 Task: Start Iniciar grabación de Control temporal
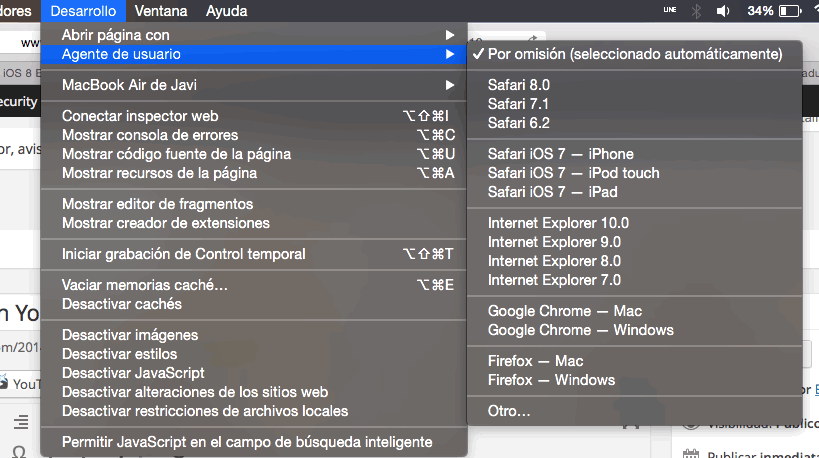pos(254,254)
